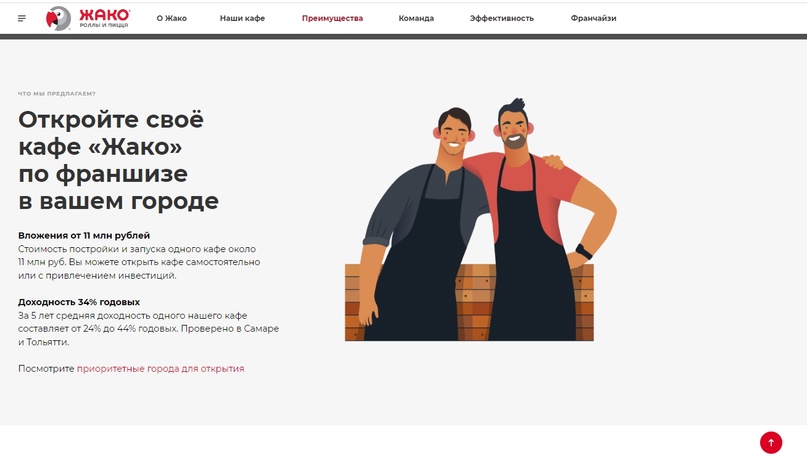Open the hamburger menu icon
The width and height of the screenshot is (807, 471).
(x=22, y=19)
